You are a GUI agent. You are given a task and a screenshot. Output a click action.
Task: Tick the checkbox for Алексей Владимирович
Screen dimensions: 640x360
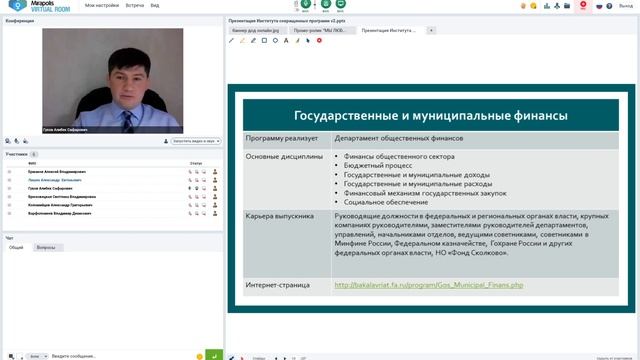[9, 172]
